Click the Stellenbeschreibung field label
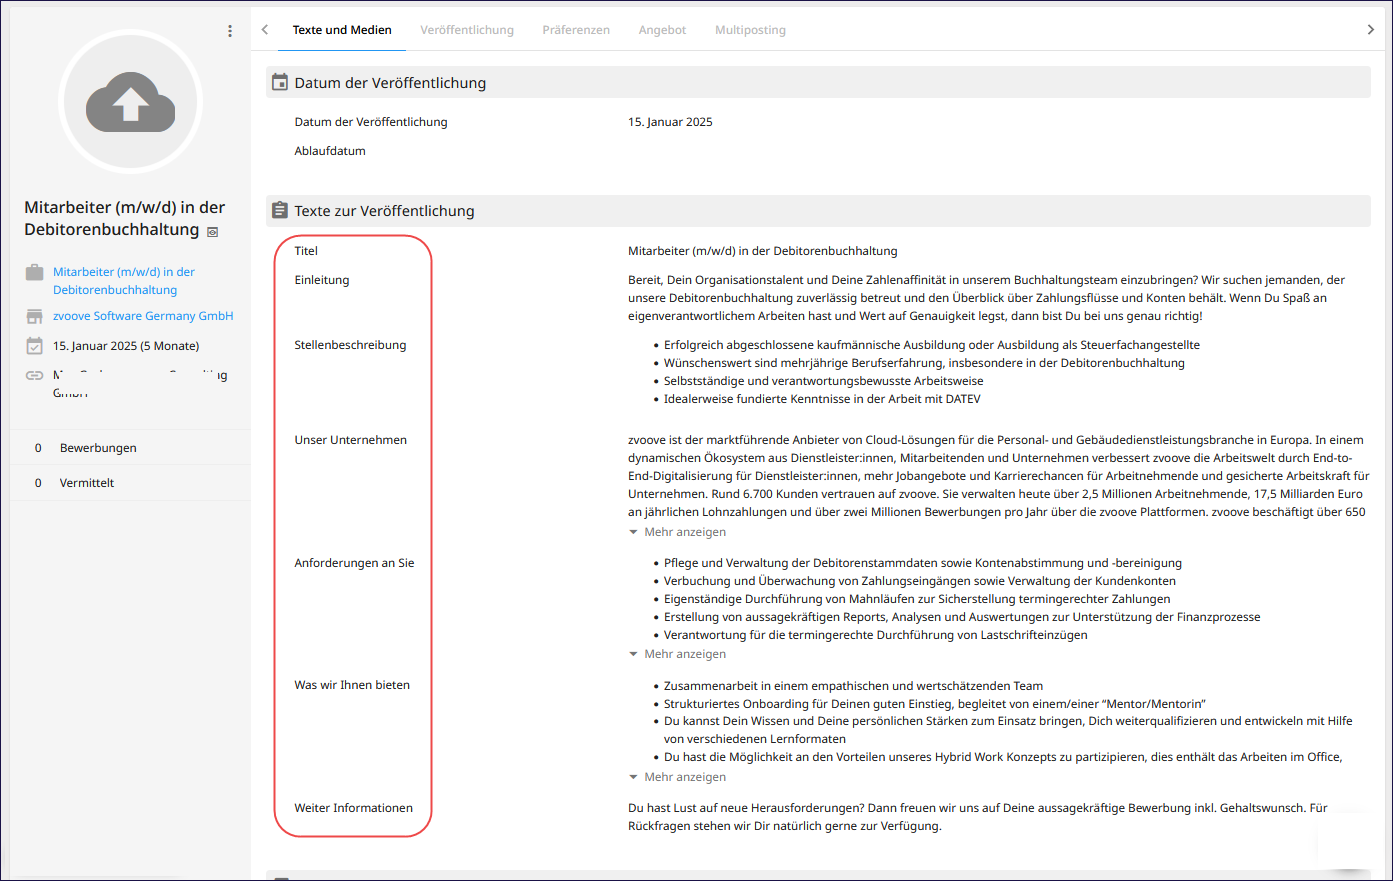 pos(350,345)
